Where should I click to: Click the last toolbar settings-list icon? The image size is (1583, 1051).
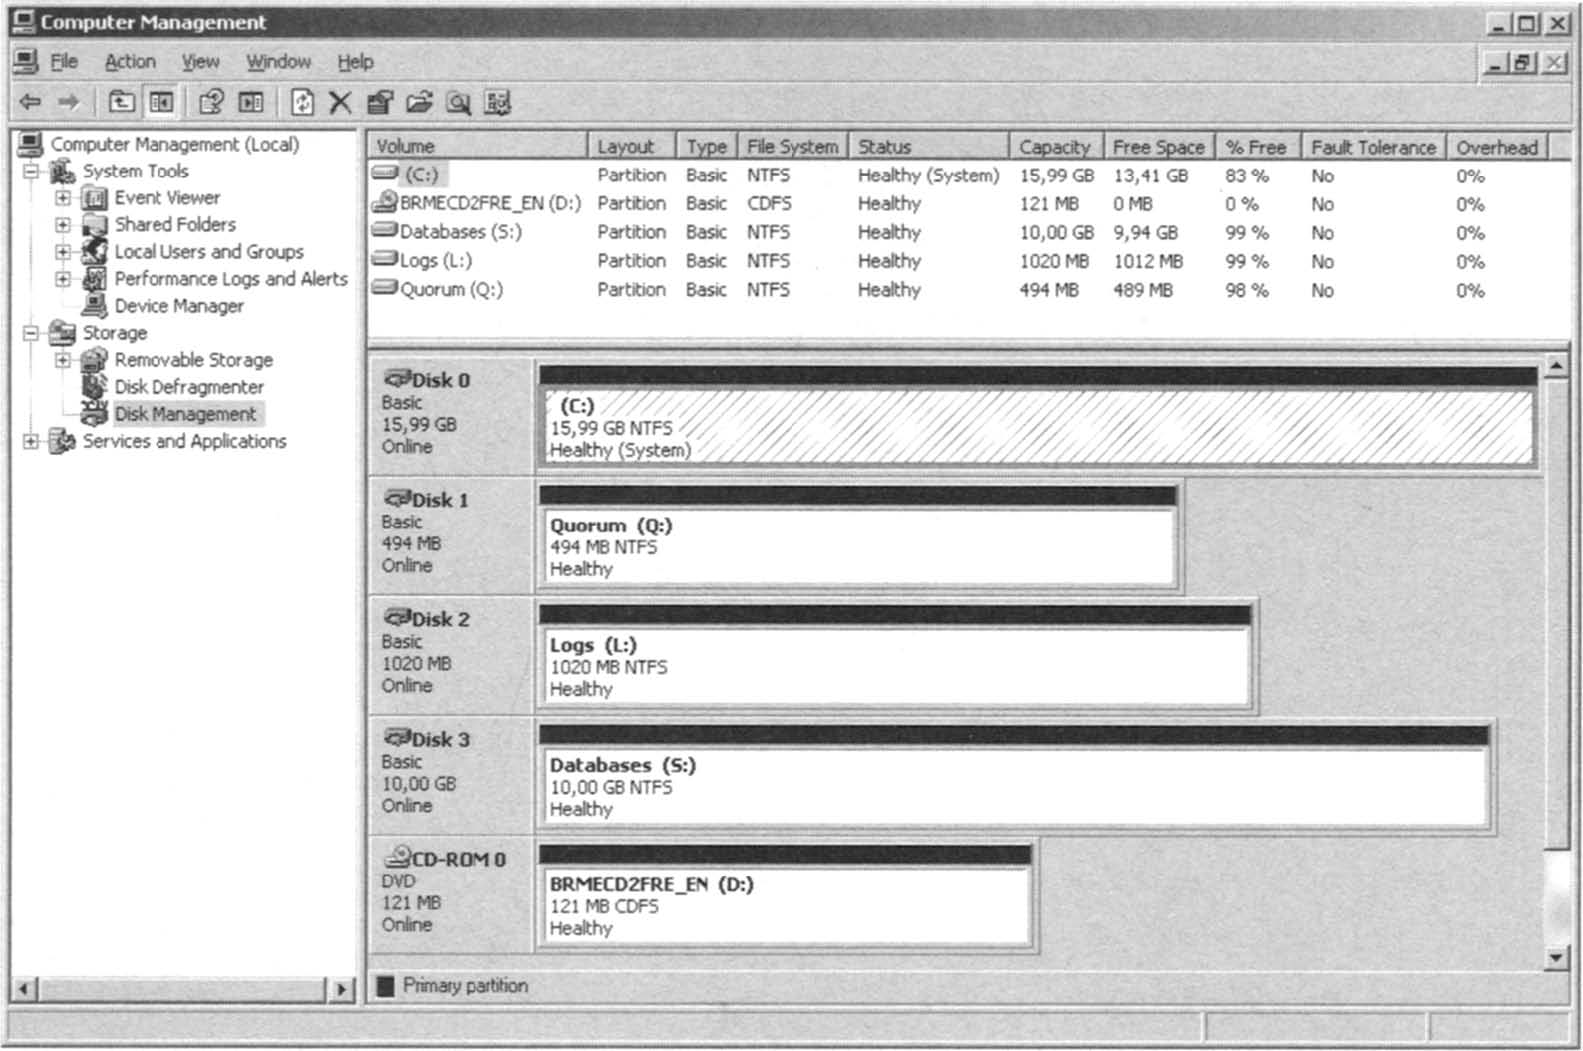pos(498,102)
